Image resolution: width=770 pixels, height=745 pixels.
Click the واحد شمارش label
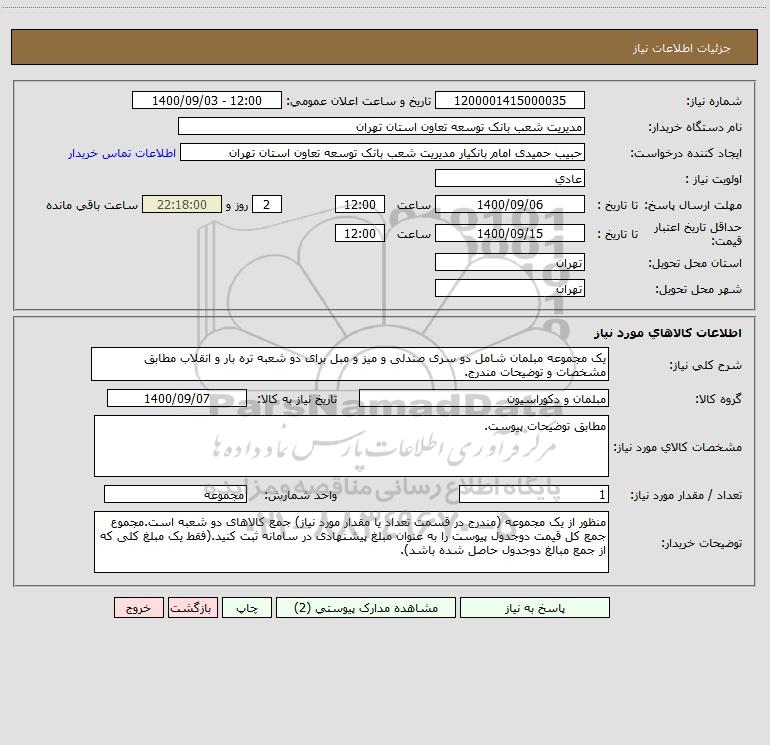click(301, 495)
